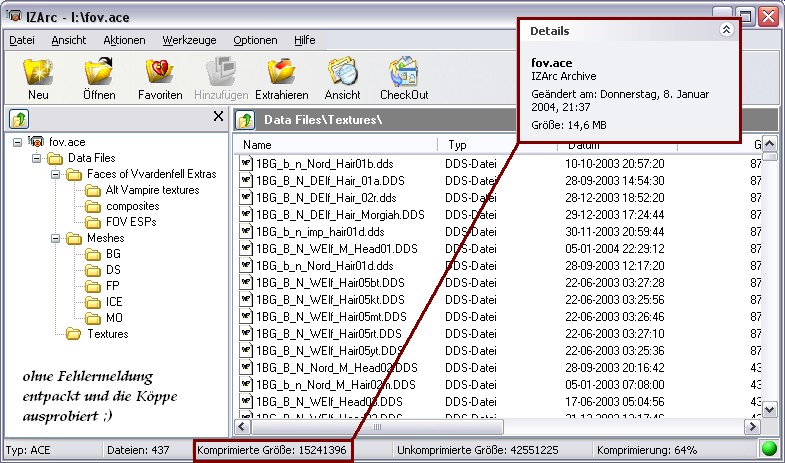Collapse the Data Files tree node
Image resolution: width=785 pixels, height=463 pixels.
37,158
